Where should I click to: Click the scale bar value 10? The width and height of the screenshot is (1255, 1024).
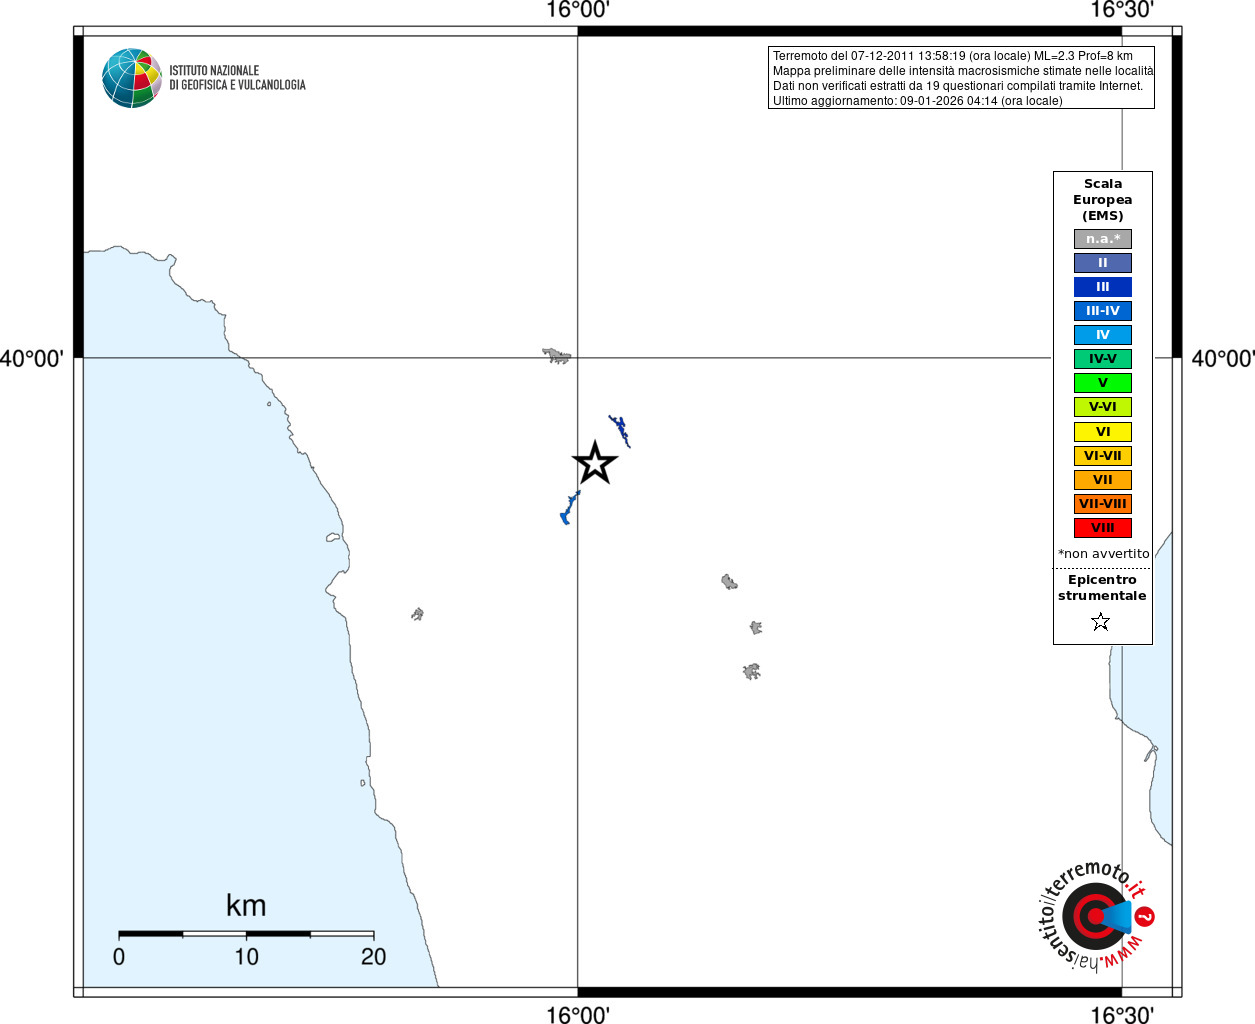point(246,957)
